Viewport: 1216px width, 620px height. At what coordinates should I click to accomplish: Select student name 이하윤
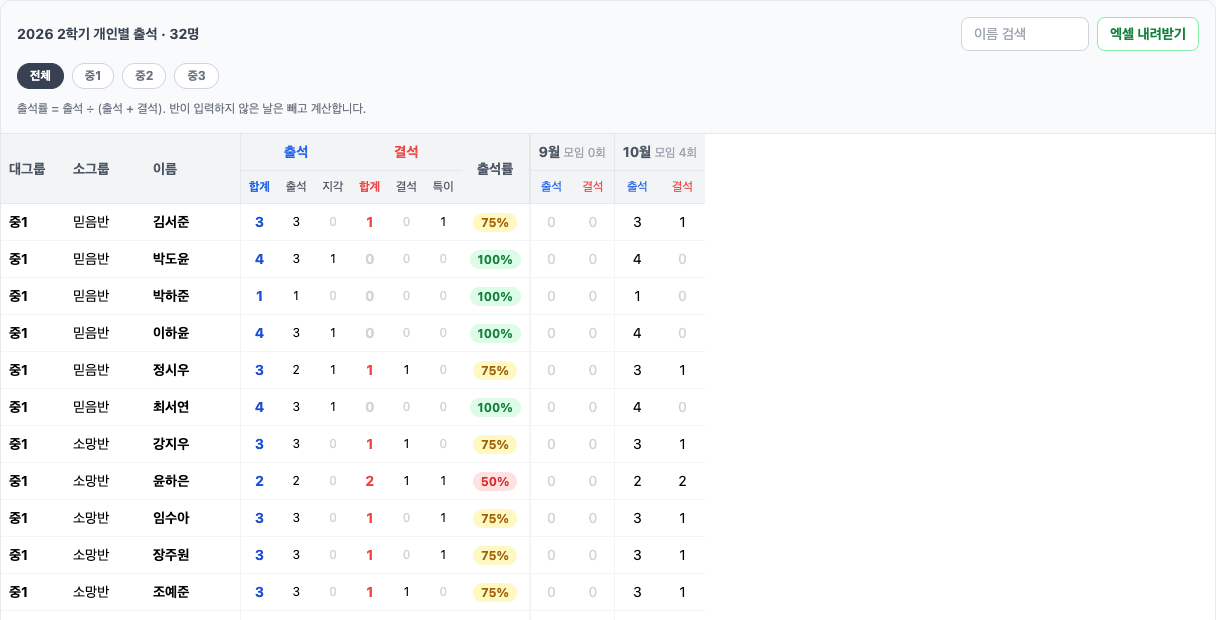(x=171, y=333)
